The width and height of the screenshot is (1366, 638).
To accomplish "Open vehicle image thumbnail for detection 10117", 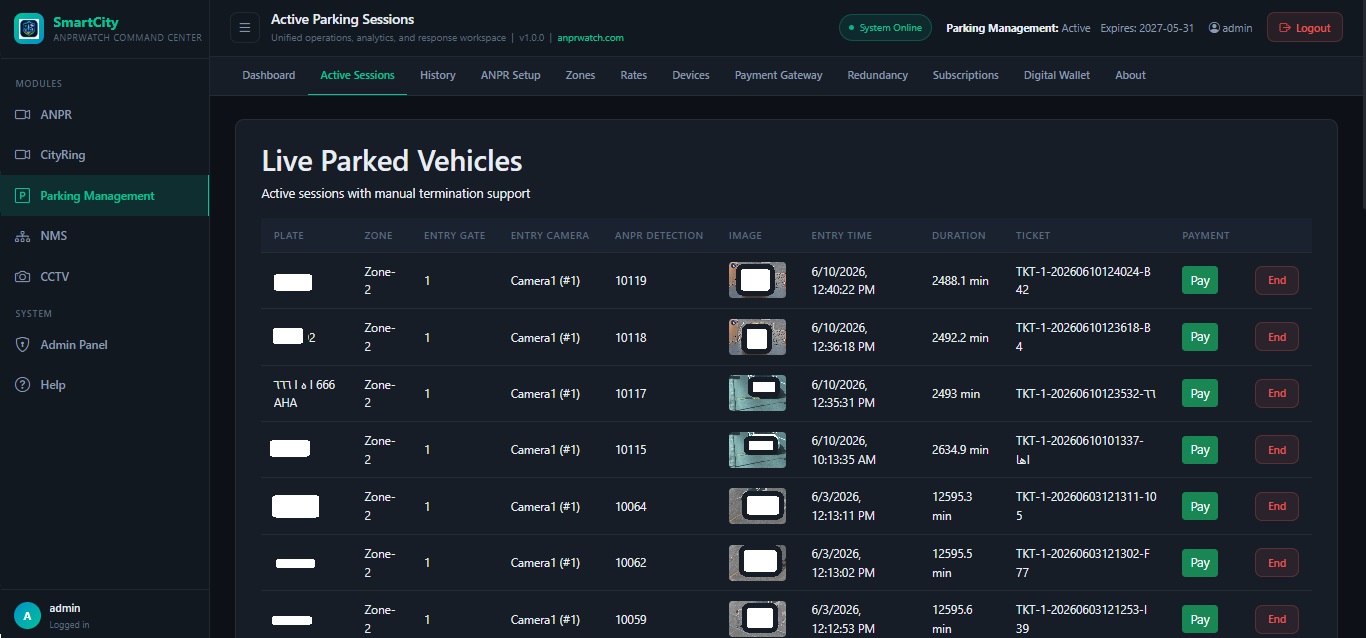I will 757,393.
